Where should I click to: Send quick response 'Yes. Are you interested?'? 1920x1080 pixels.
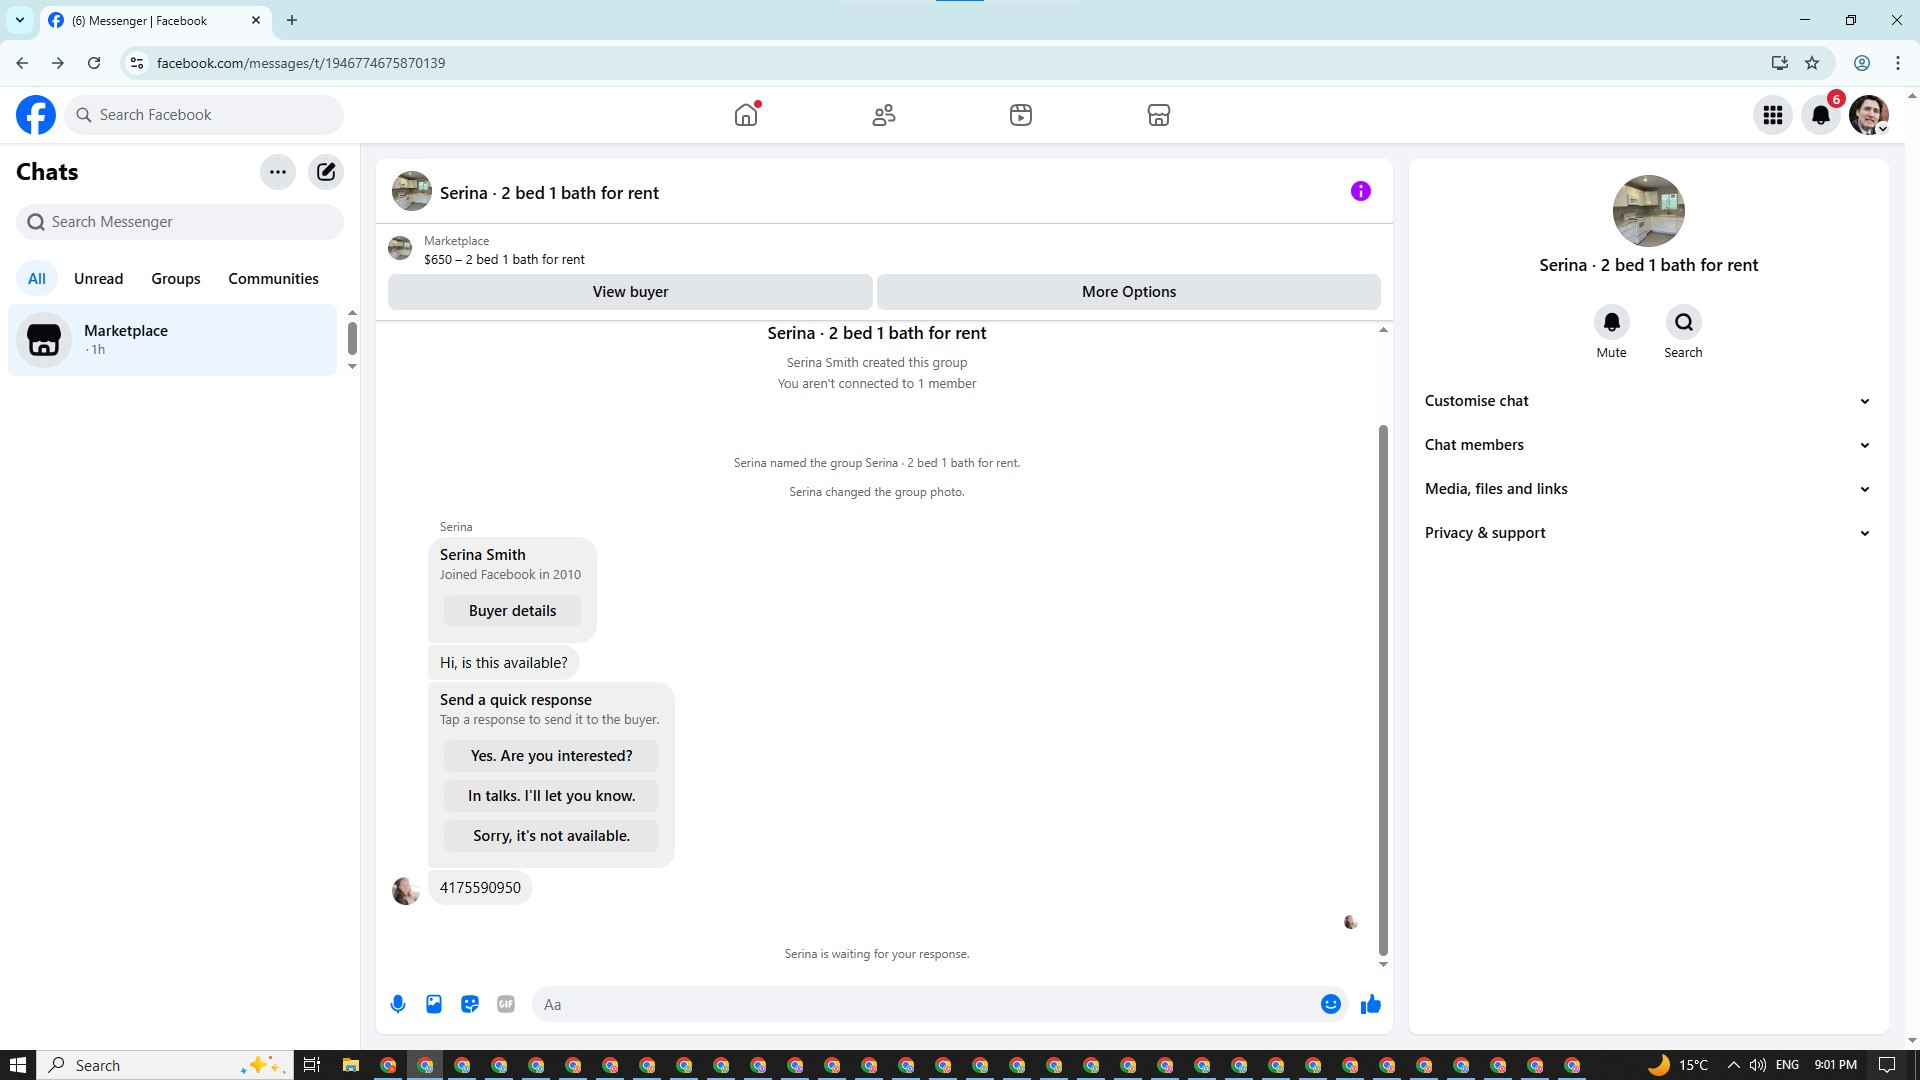tap(552, 756)
